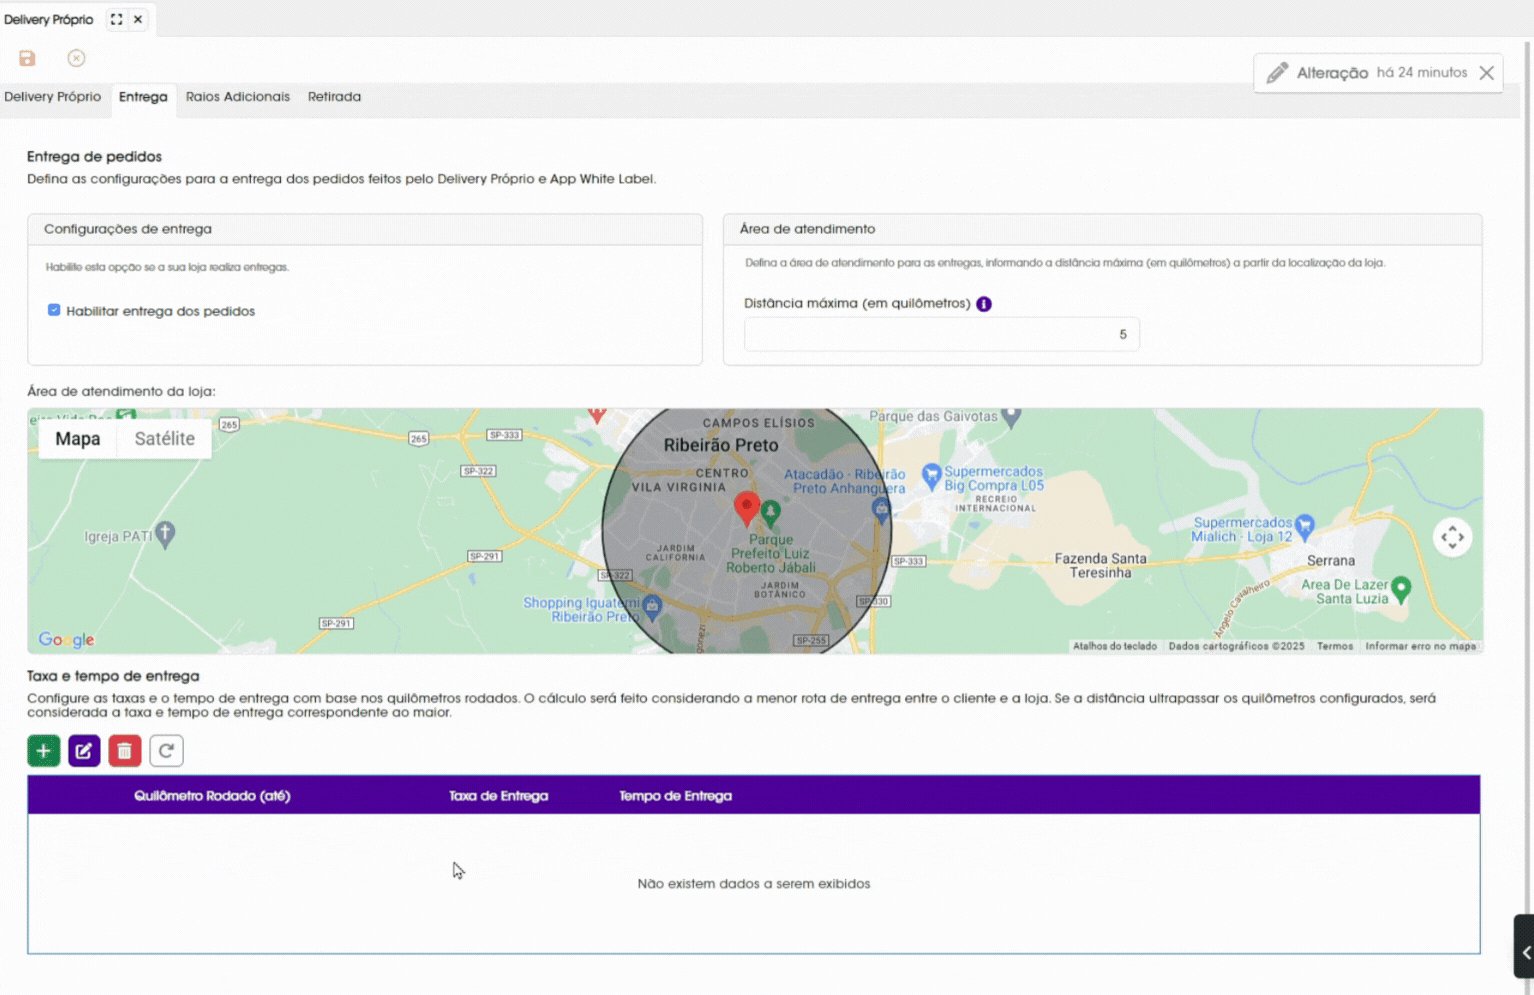Click Atacadão Ribeirão Preto Anhanguera marker
1534x995 pixels.
click(x=880, y=509)
